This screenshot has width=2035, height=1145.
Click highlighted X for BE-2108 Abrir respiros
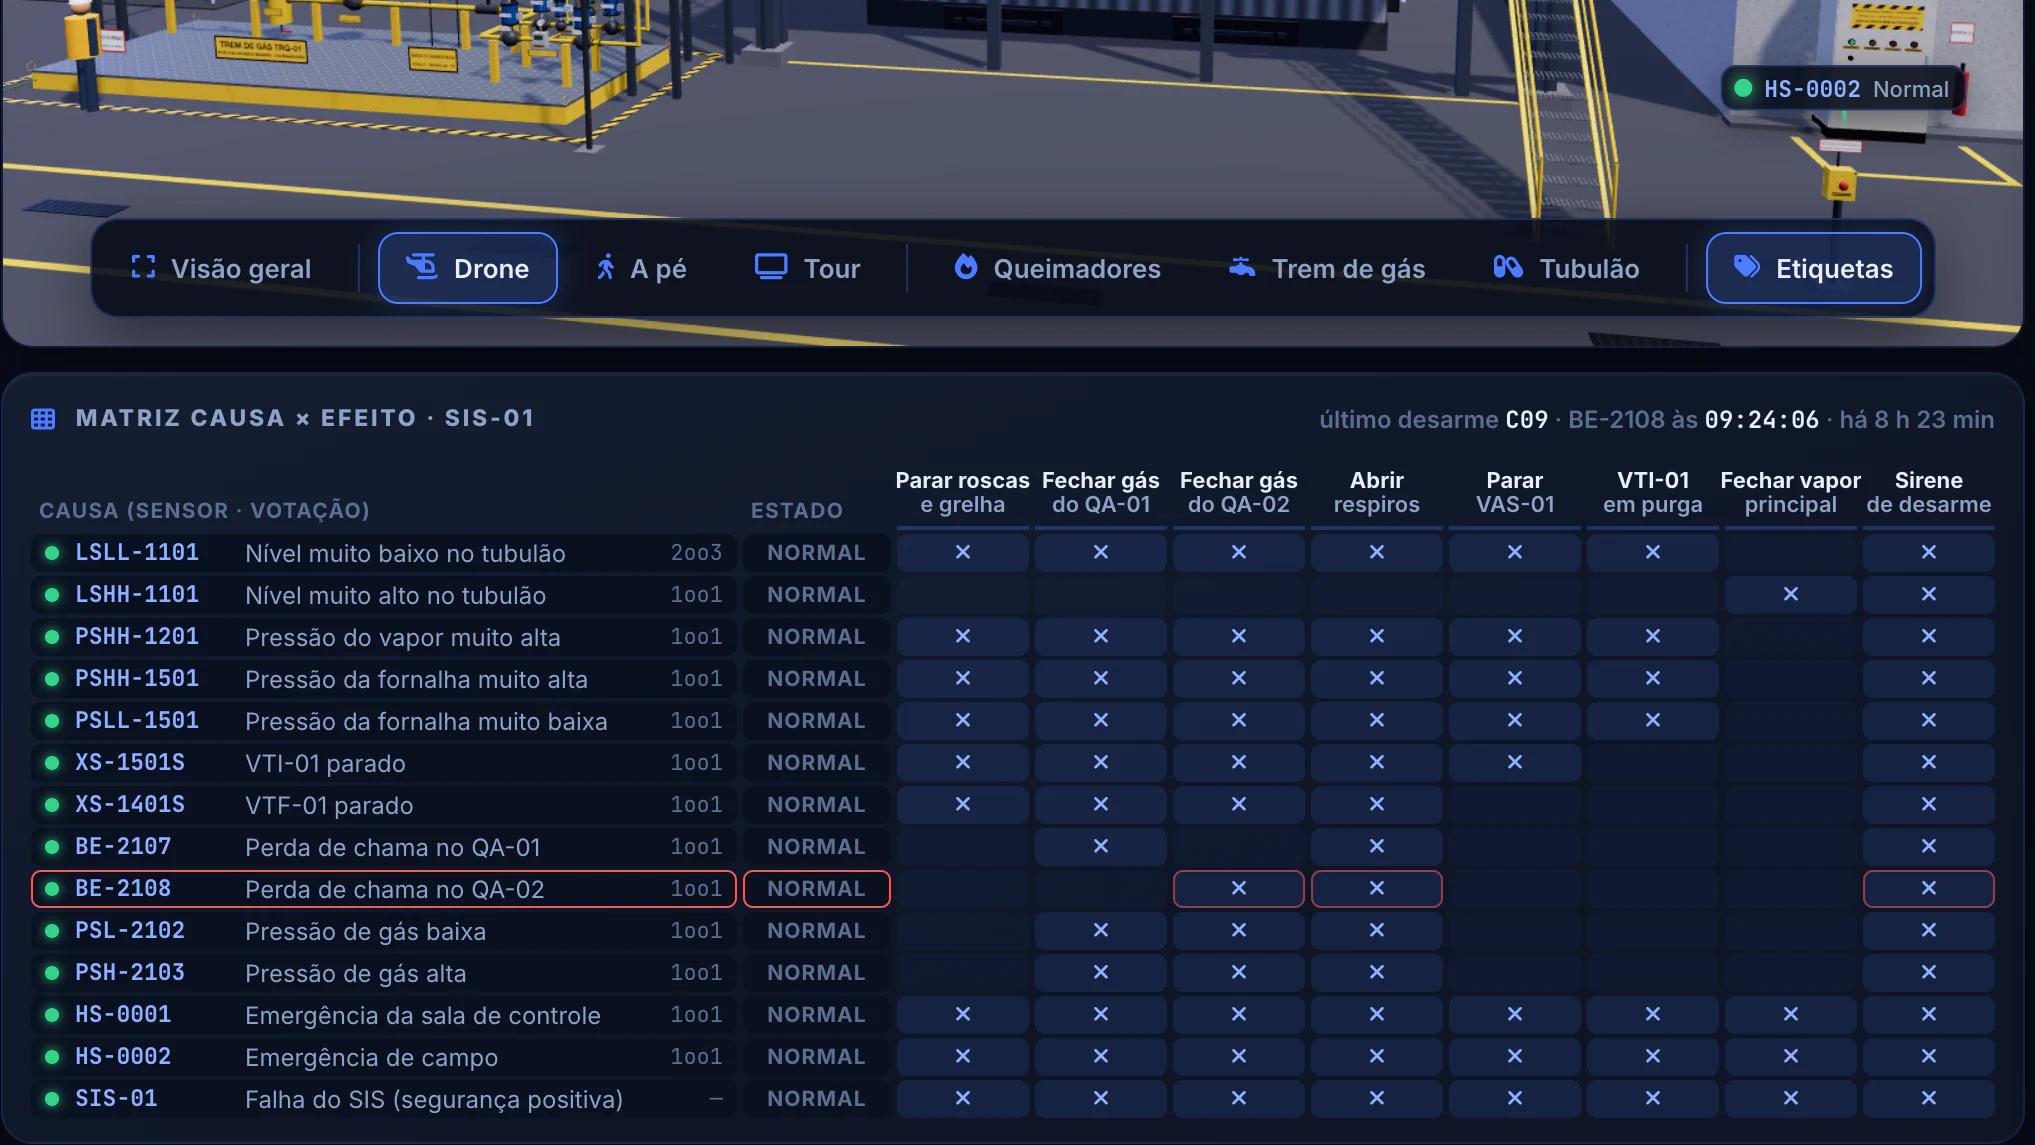pyautogui.click(x=1377, y=888)
